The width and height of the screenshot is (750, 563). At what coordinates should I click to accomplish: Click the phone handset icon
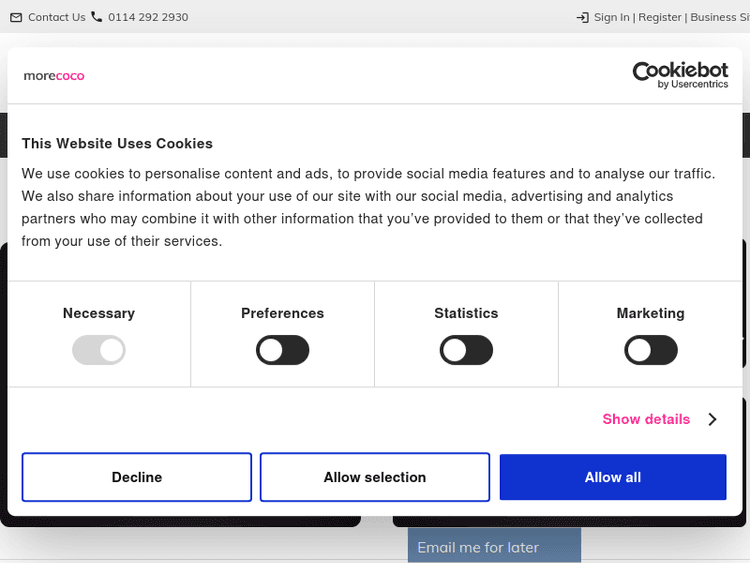(97, 17)
